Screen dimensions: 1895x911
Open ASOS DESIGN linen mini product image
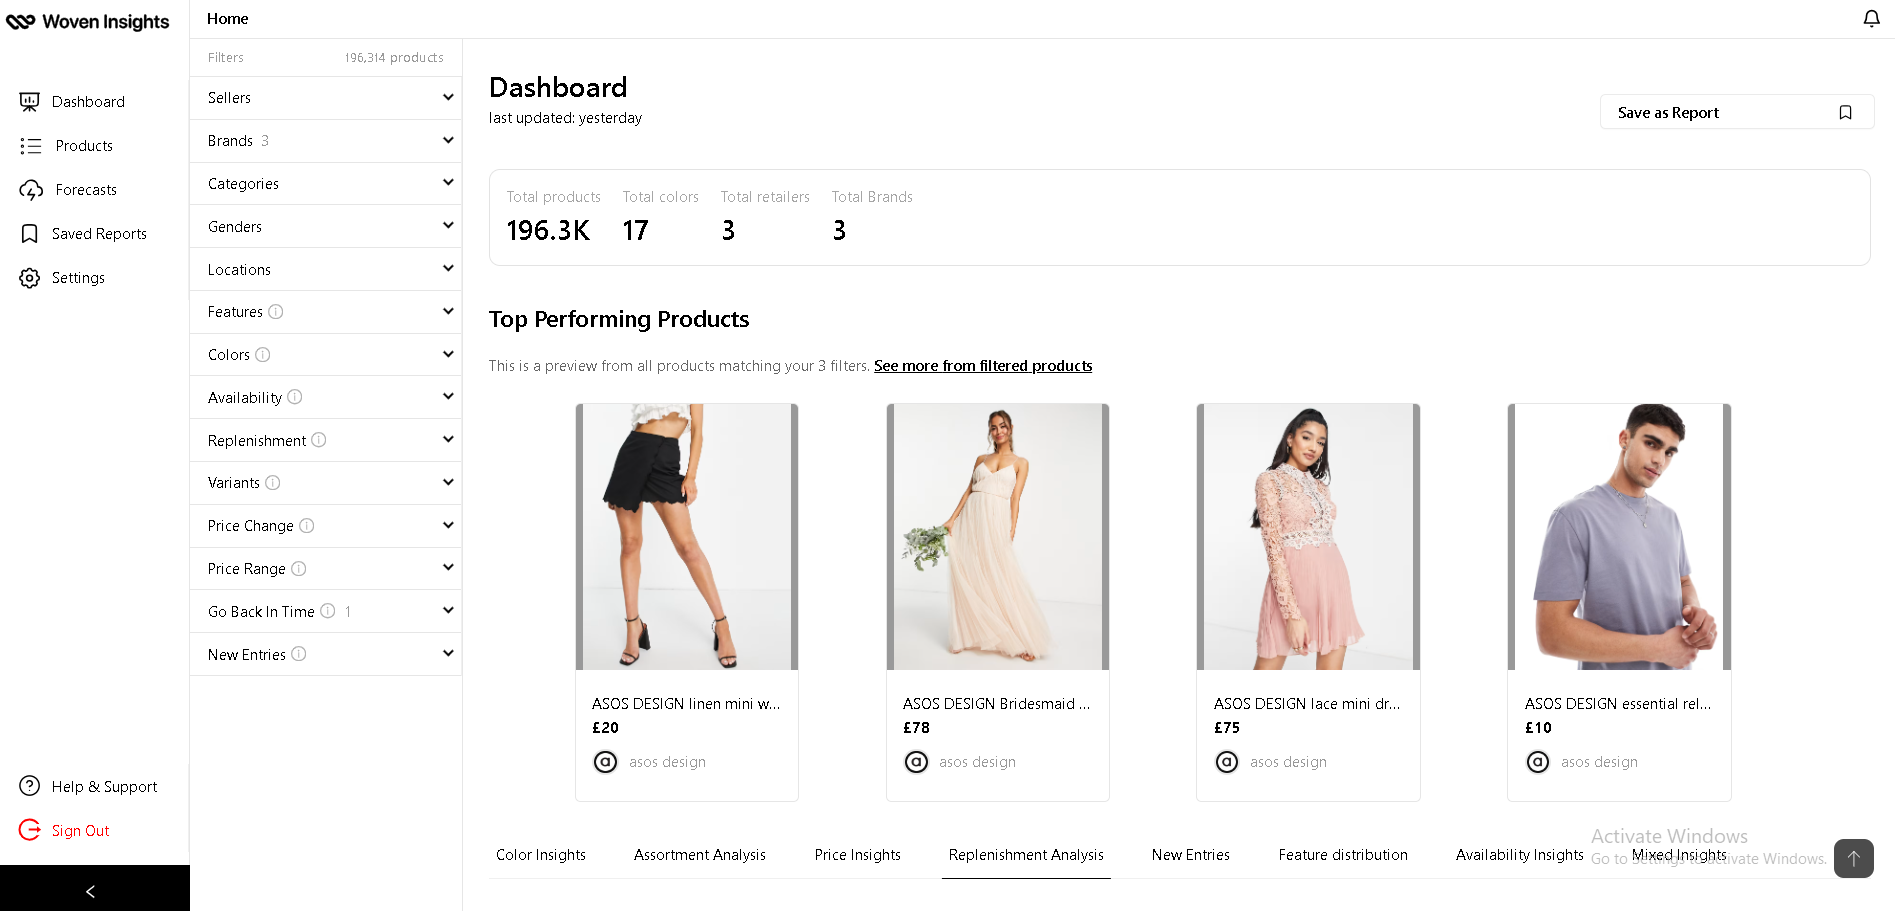687,537
